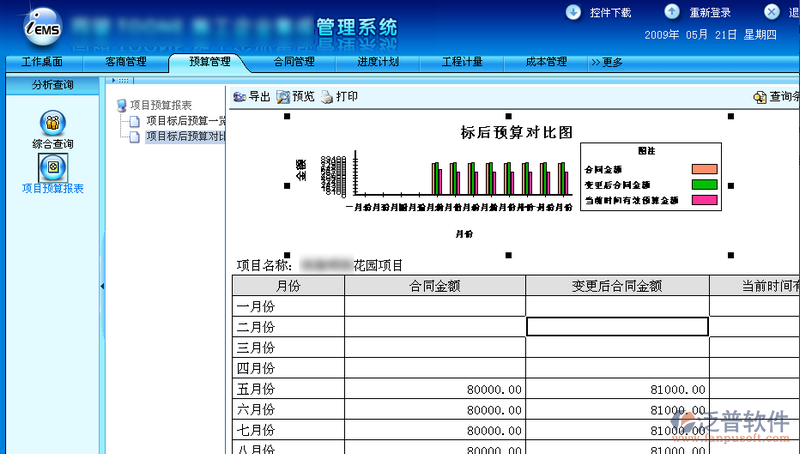Select 项目标后预算一览 in the tree

click(184, 121)
